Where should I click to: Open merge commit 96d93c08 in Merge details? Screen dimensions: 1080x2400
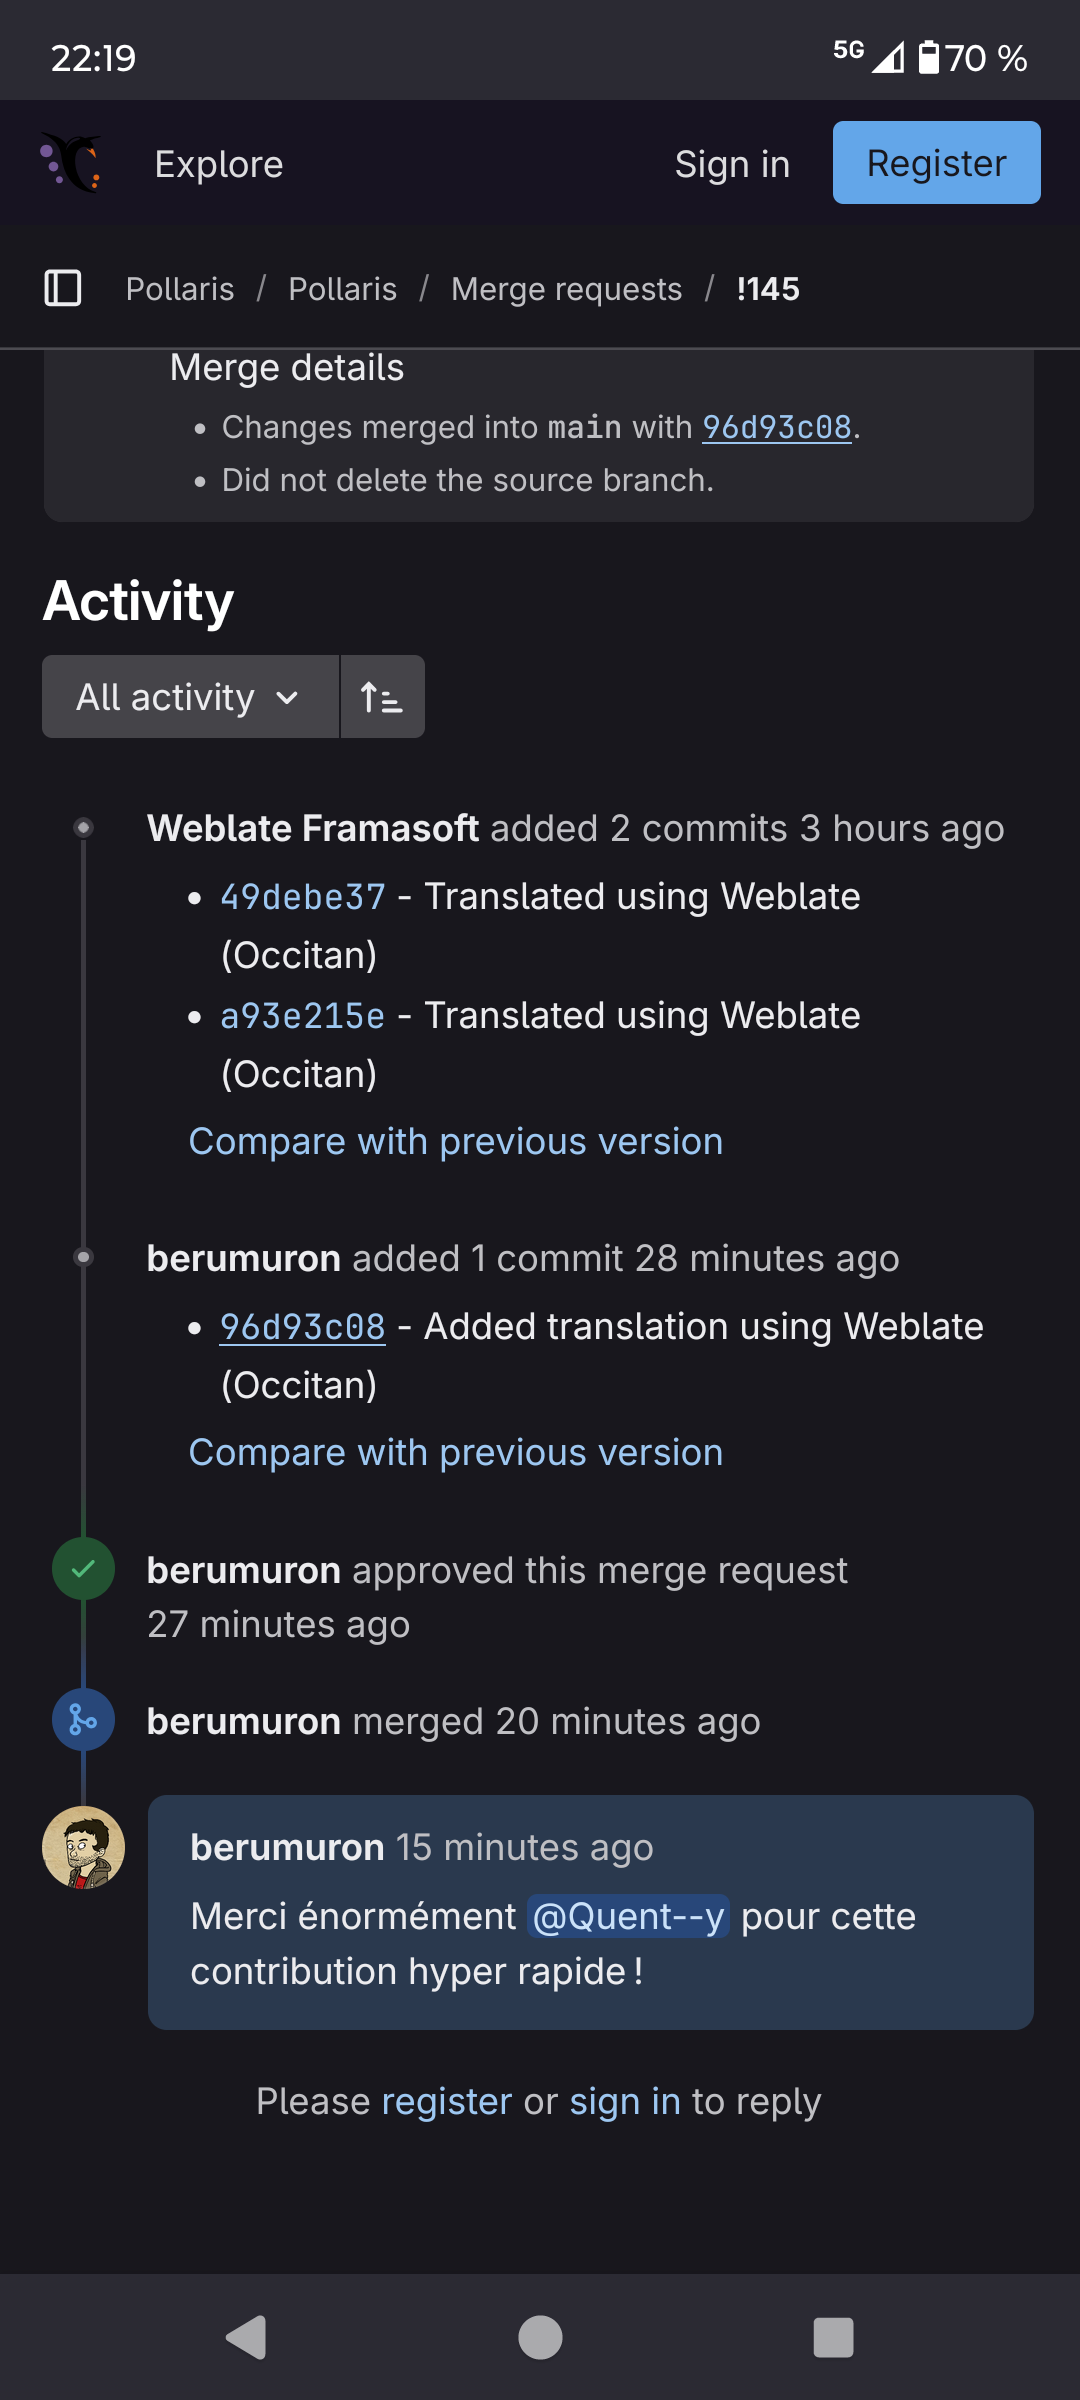(777, 427)
